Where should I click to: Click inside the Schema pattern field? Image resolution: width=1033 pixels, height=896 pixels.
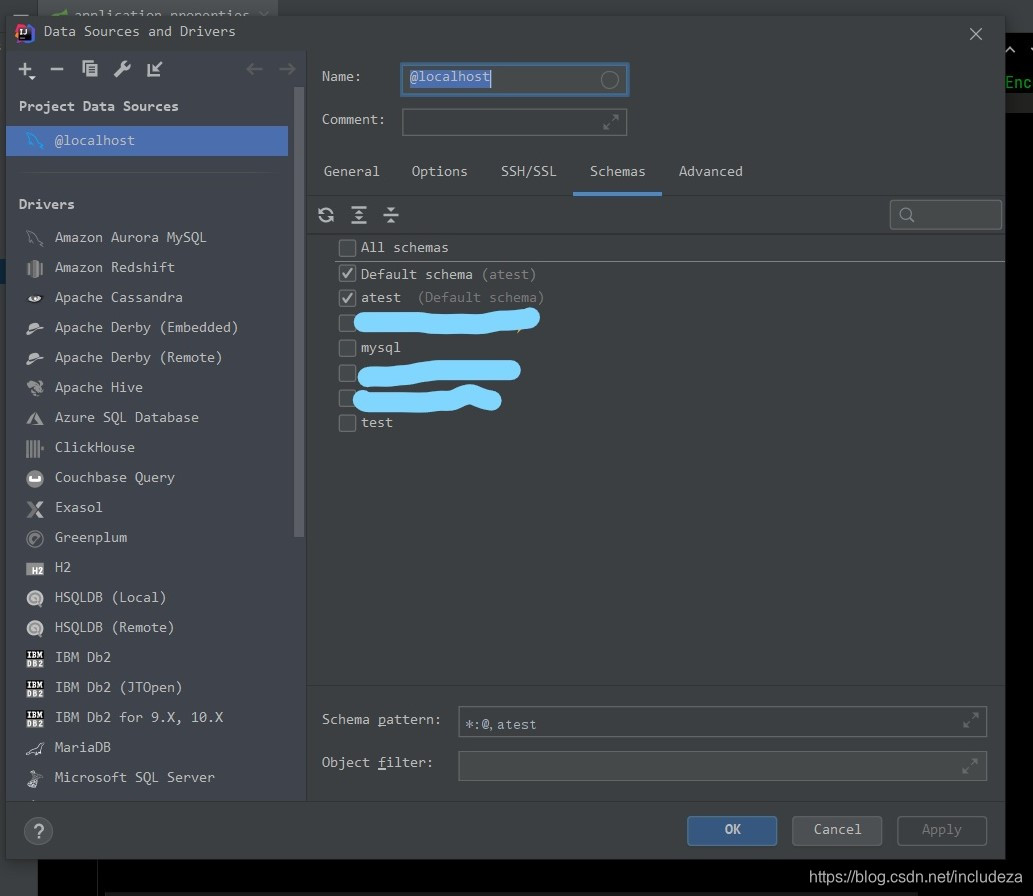[700, 721]
